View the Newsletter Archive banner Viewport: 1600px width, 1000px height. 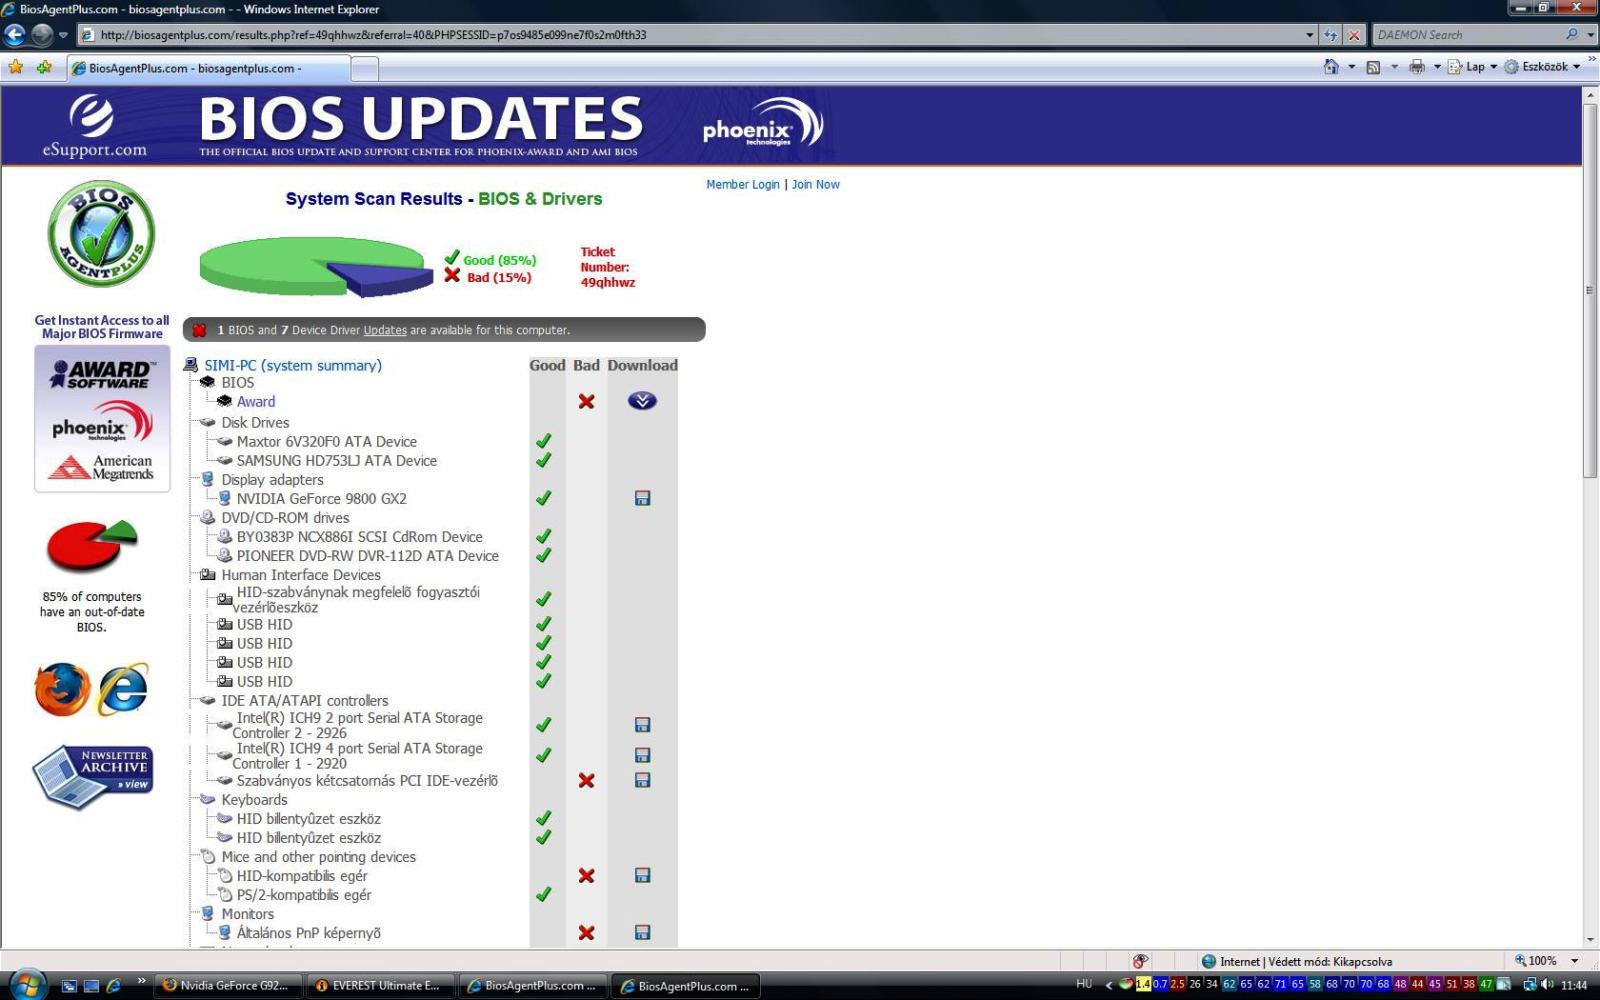(92, 775)
